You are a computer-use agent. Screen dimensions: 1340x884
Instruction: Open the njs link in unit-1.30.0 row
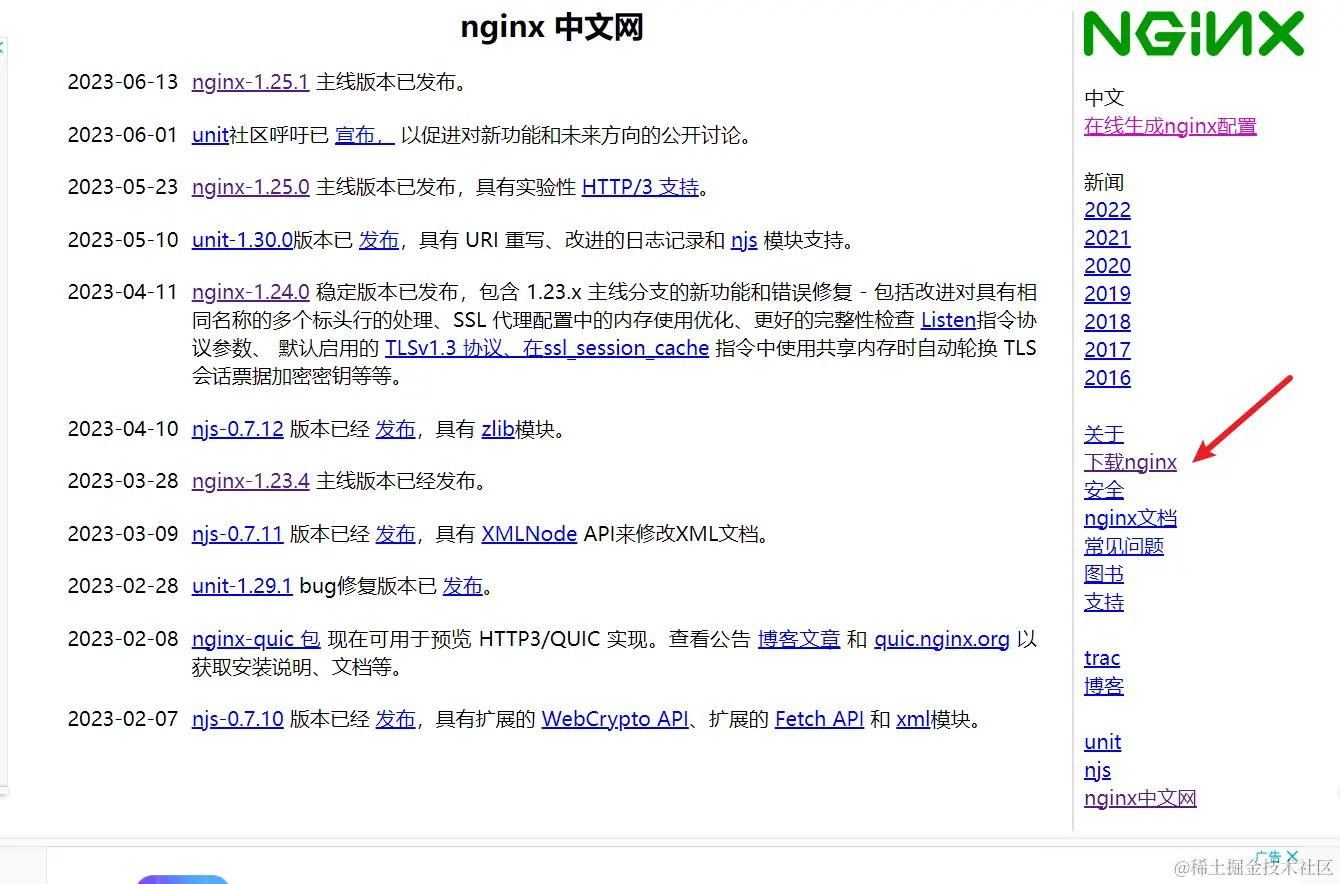(x=744, y=240)
